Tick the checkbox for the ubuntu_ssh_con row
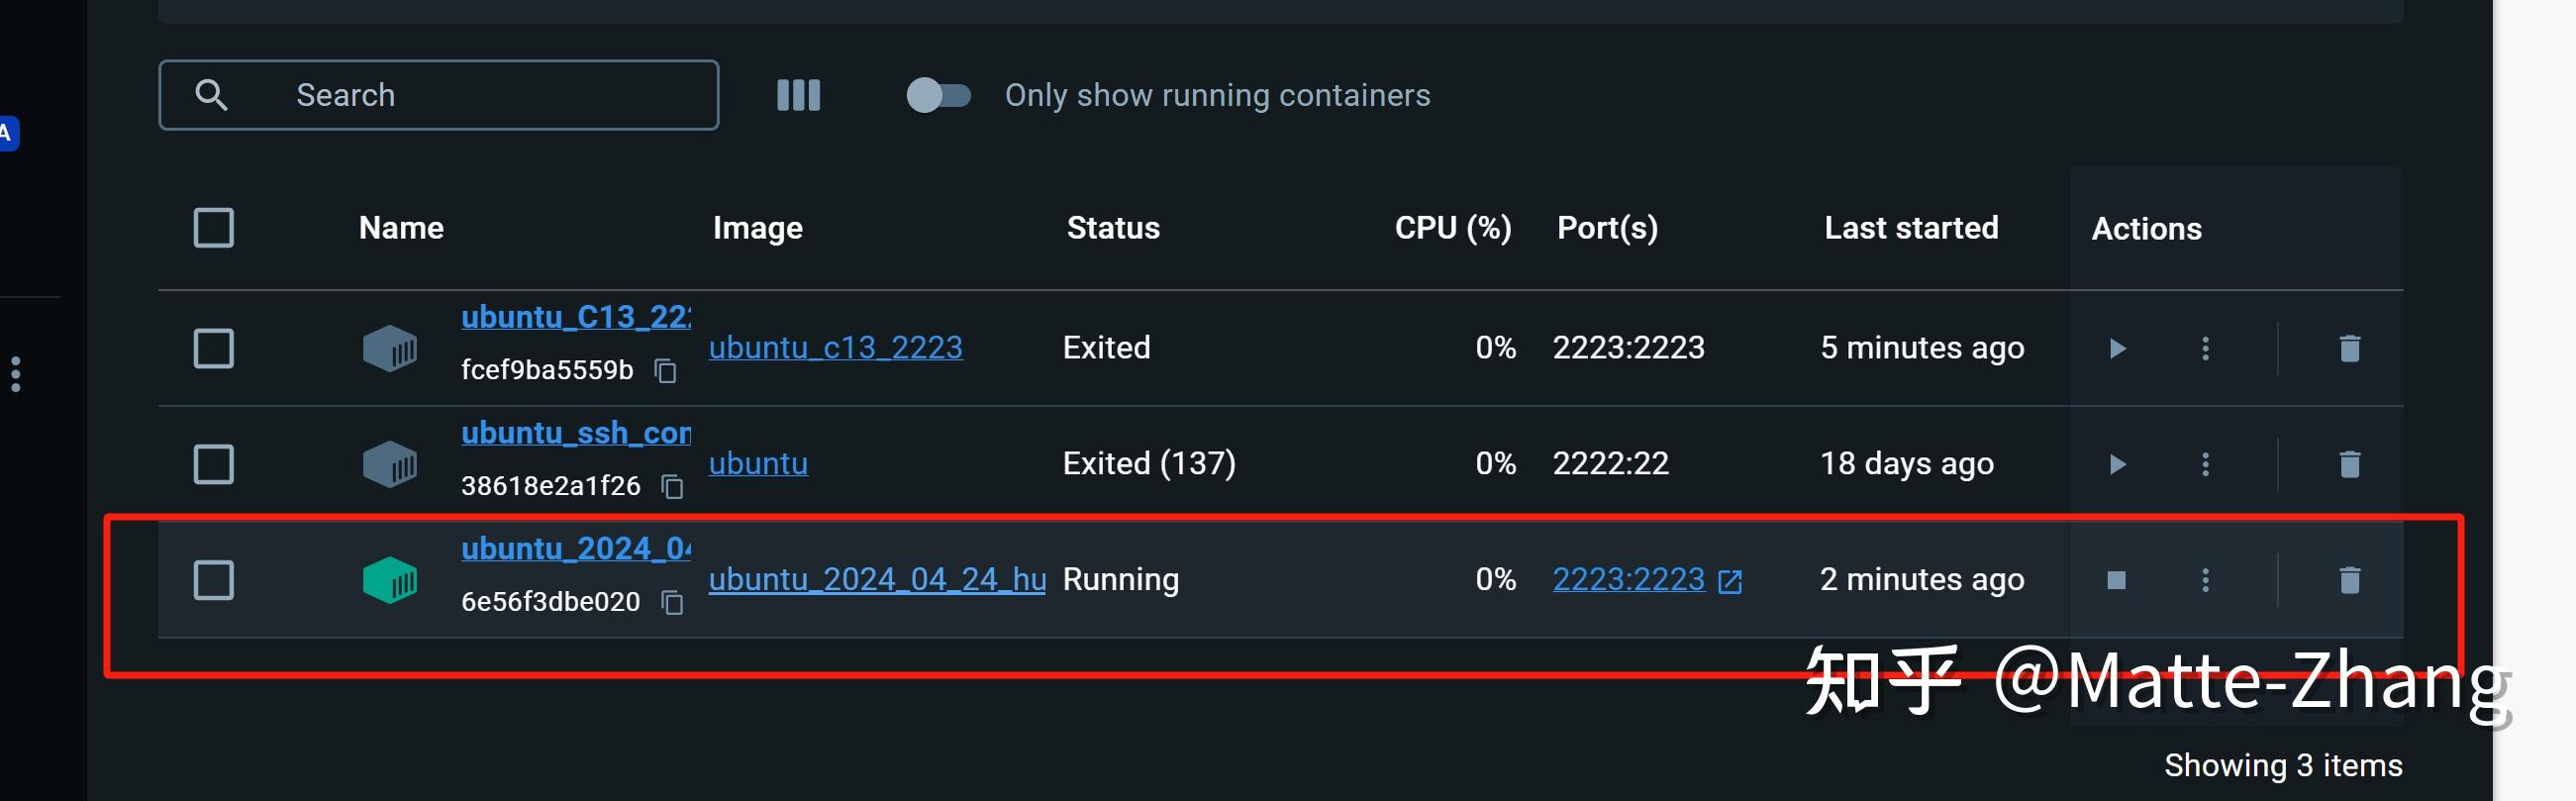The height and width of the screenshot is (801, 2576). pyautogui.click(x=213, y=464)
